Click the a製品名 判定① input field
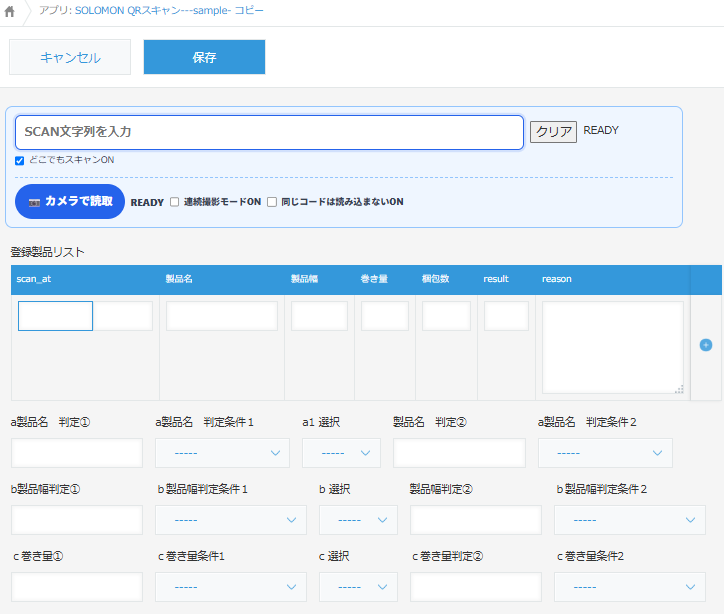This screenshot has width=724, height=614. [77, 453]
